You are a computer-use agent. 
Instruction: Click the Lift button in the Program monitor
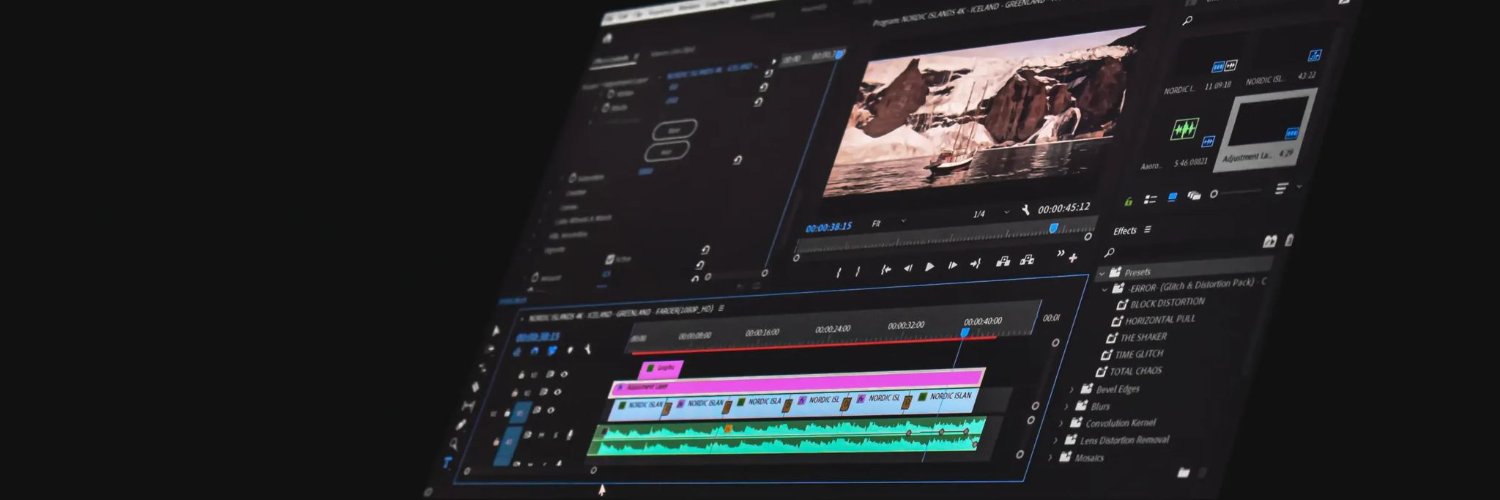[x=1003, y=262]
